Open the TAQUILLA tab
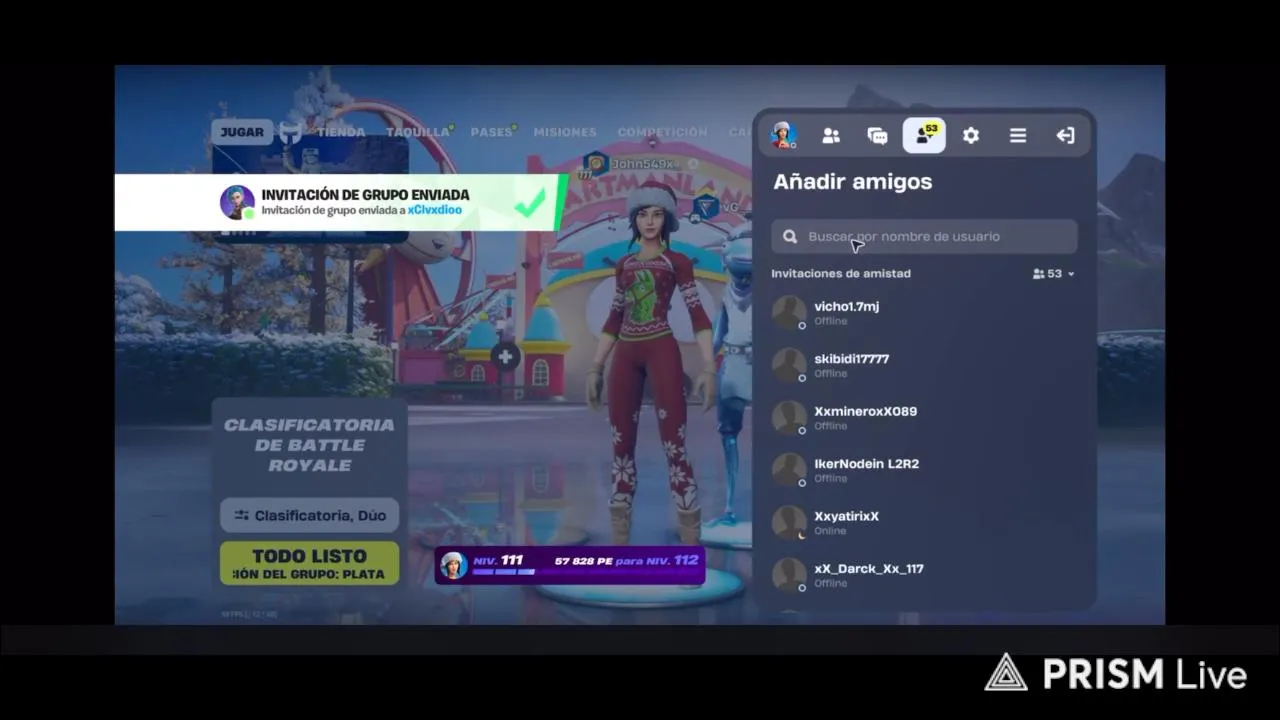This screenshot has height=720, width=1280. click(418, 132)
